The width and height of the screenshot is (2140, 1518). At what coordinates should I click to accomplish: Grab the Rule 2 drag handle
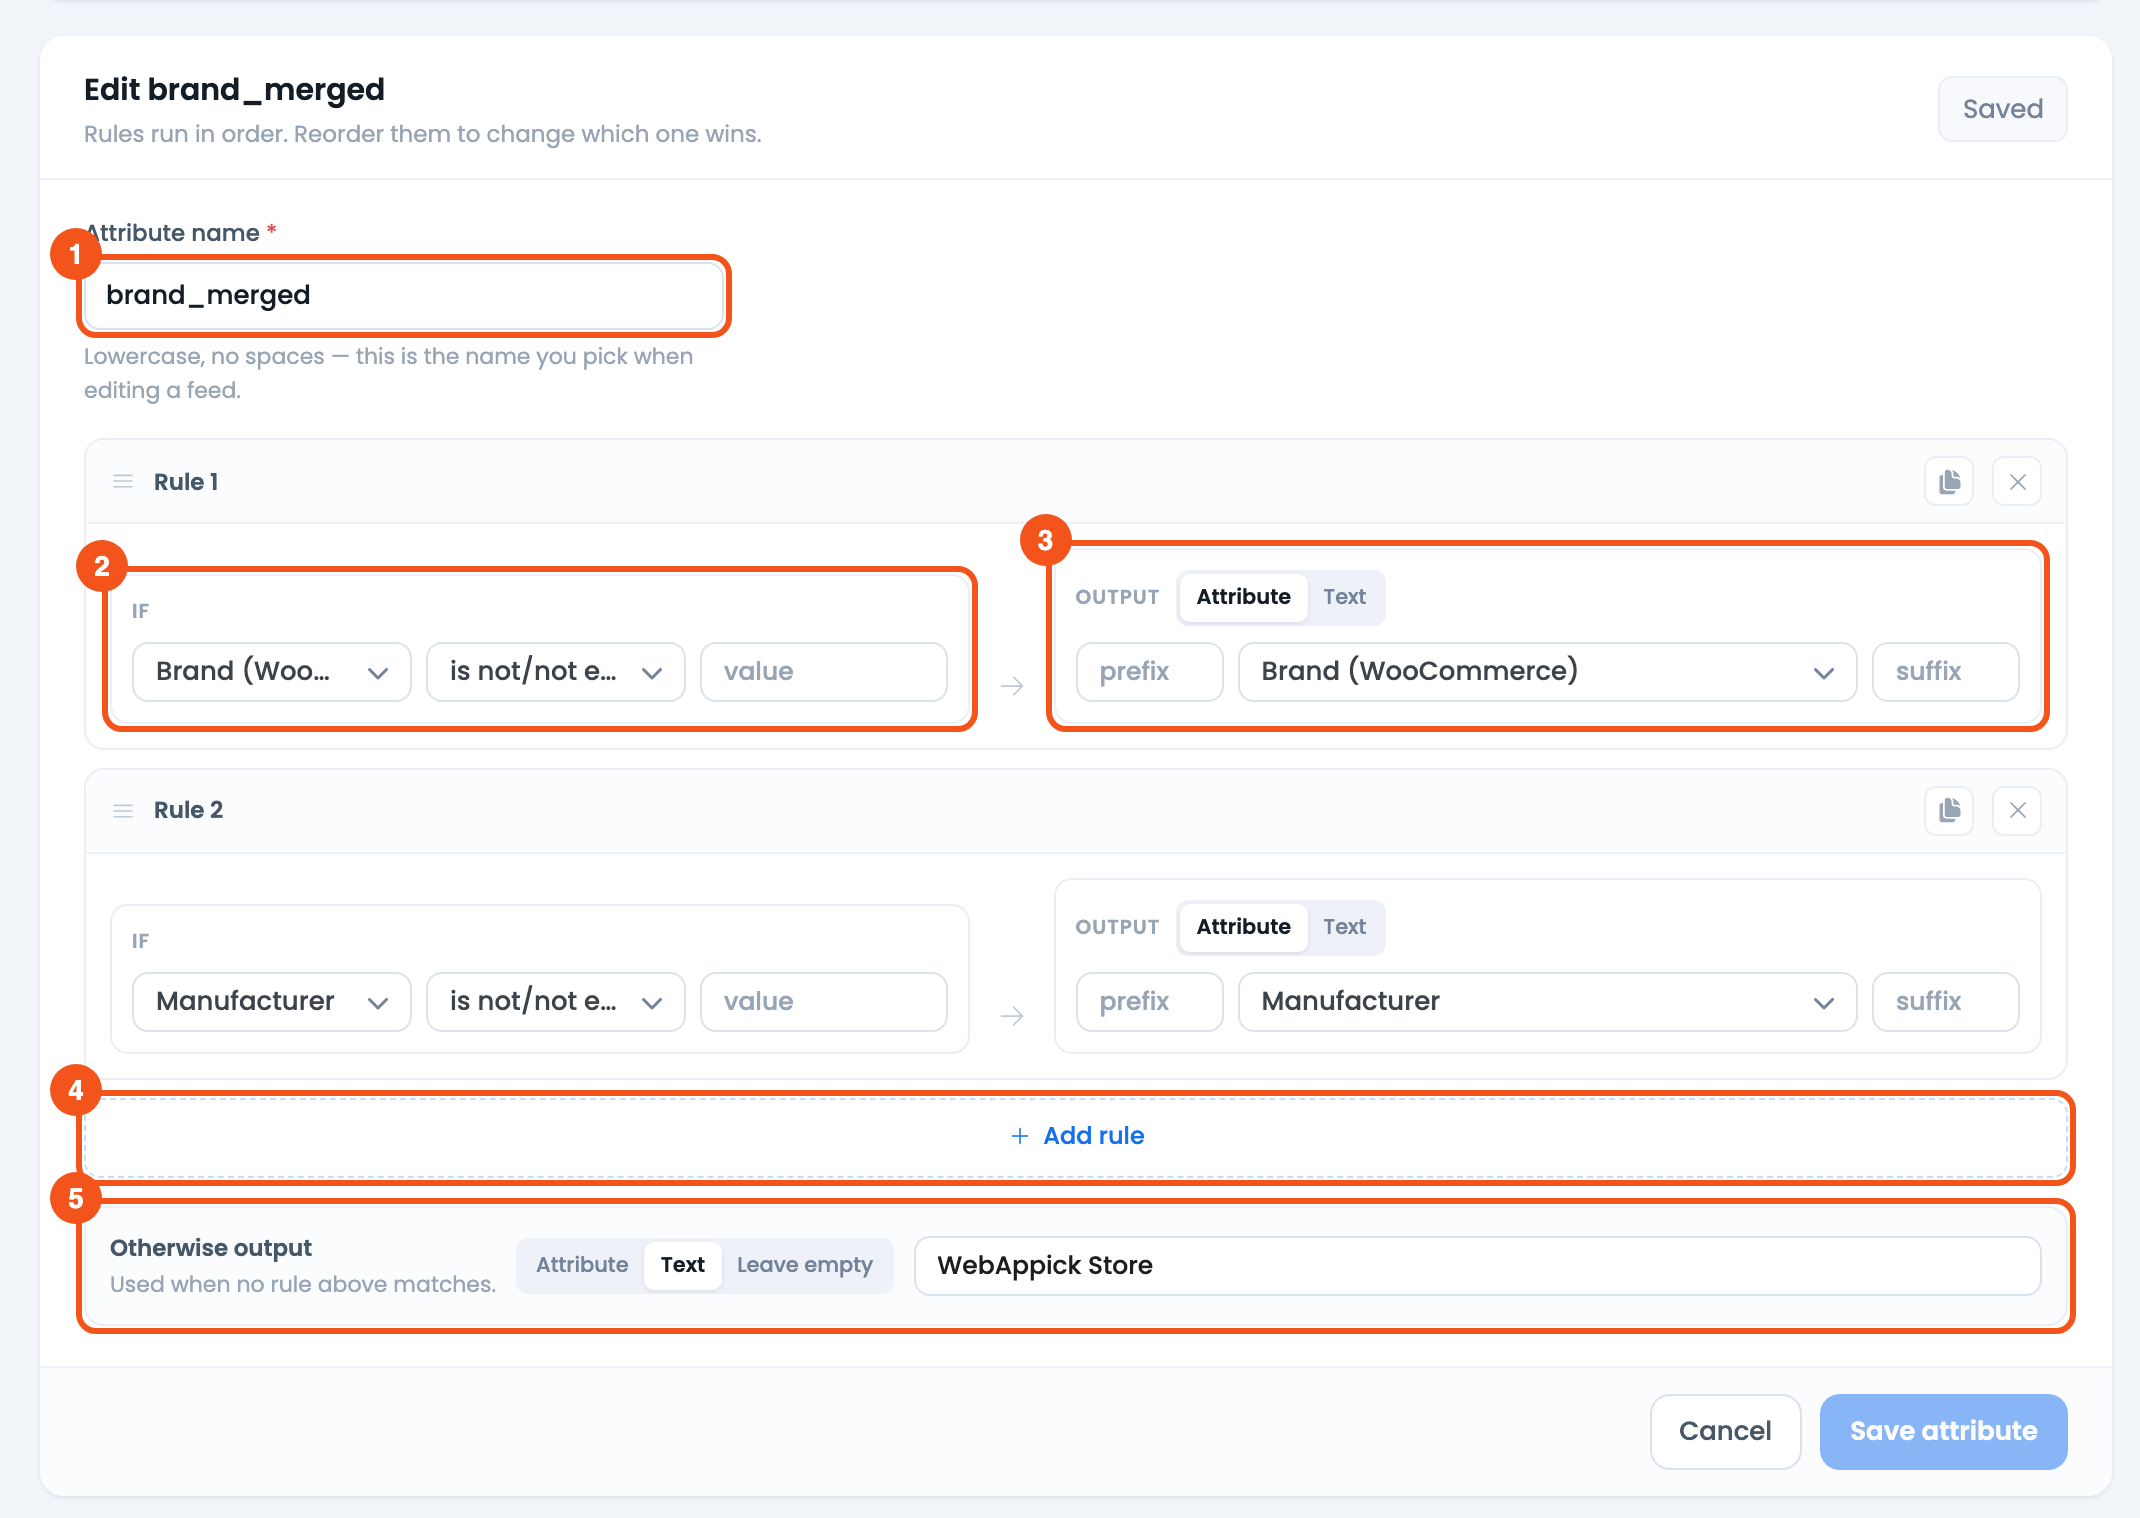[x=123, y=810]
